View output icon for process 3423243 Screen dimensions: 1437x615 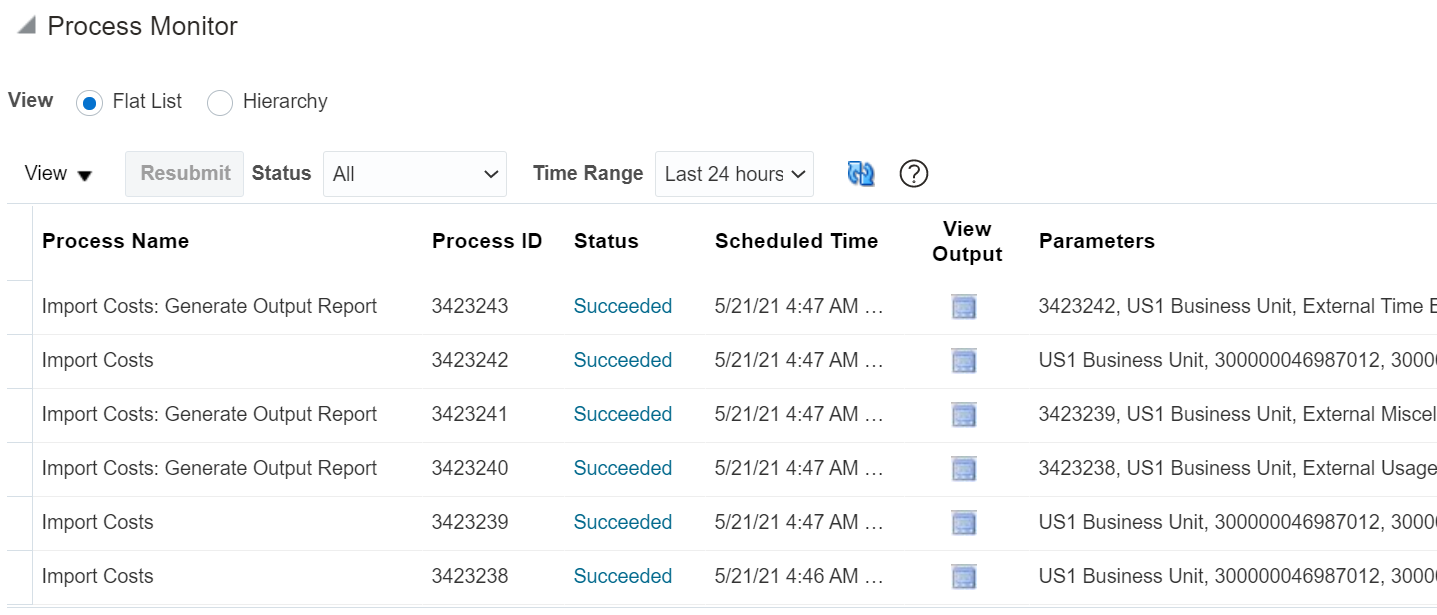pyautogui.click(x=964, y=307)
